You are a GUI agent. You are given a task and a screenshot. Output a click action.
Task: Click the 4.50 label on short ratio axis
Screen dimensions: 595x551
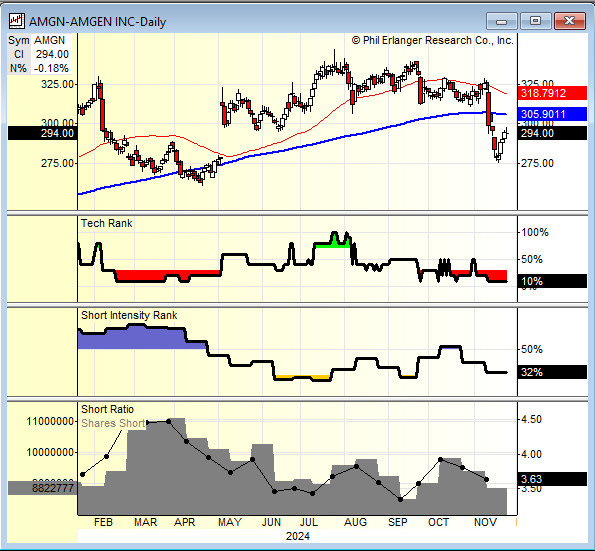point(531,419)
